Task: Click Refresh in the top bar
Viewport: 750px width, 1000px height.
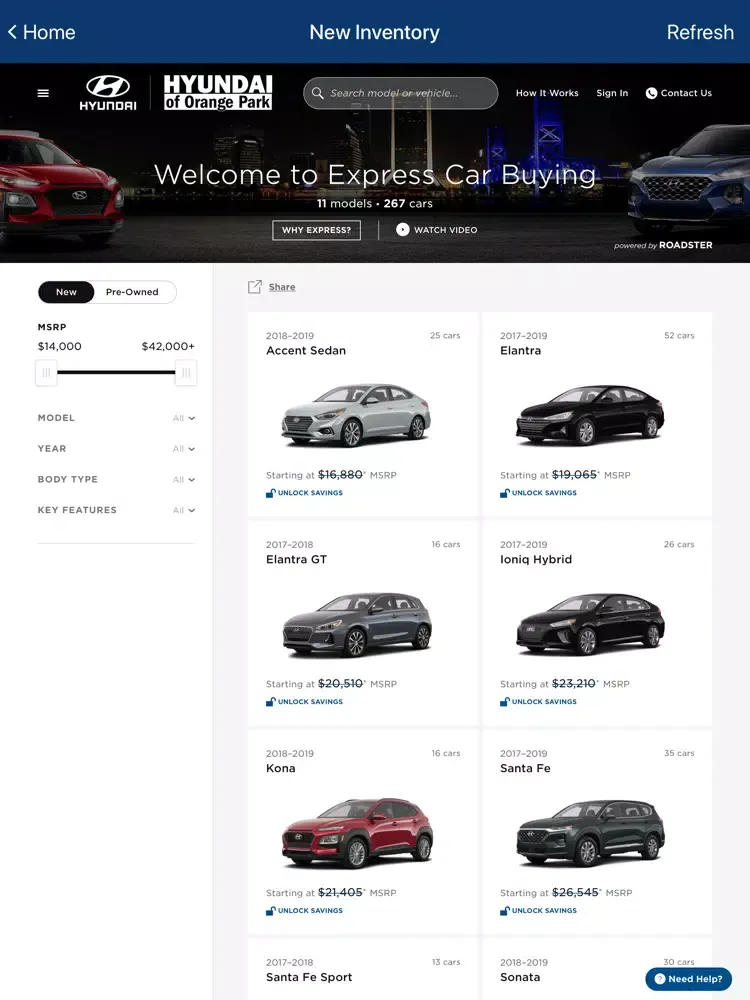Action: coord(700,32)
